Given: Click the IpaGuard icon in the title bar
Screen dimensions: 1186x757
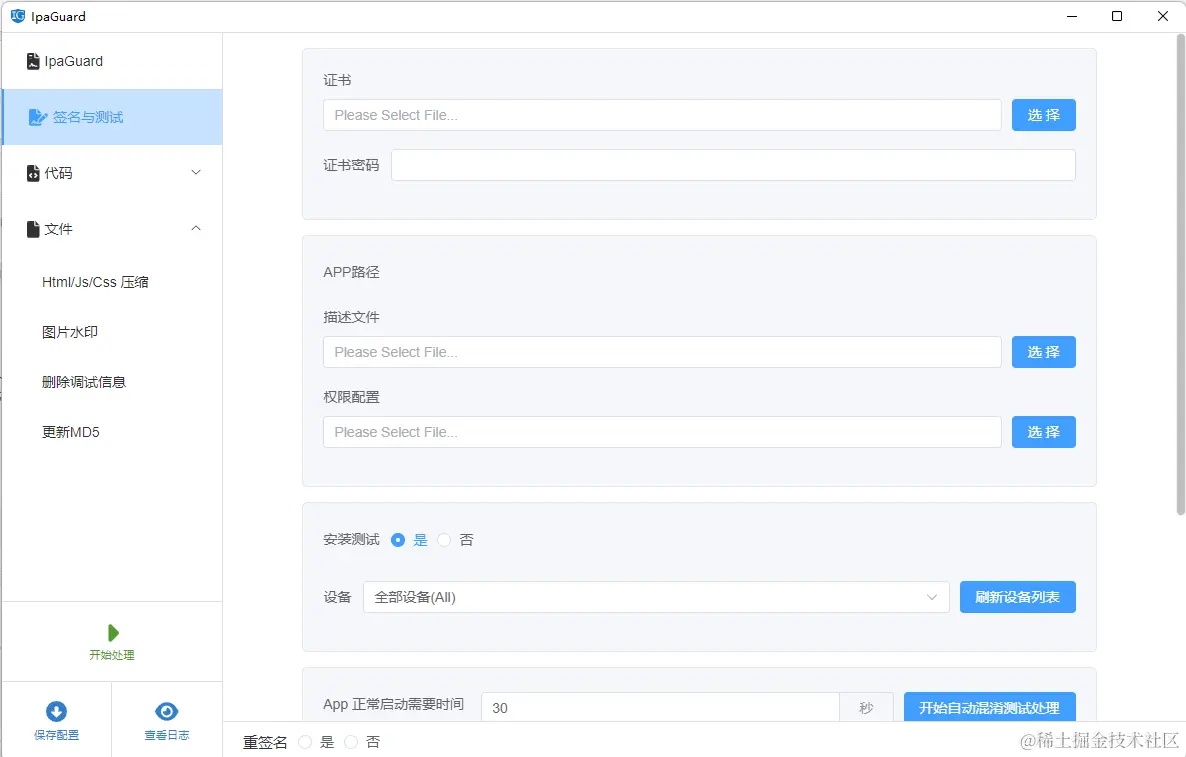Looking at the screenshot, I should point(16,16).
